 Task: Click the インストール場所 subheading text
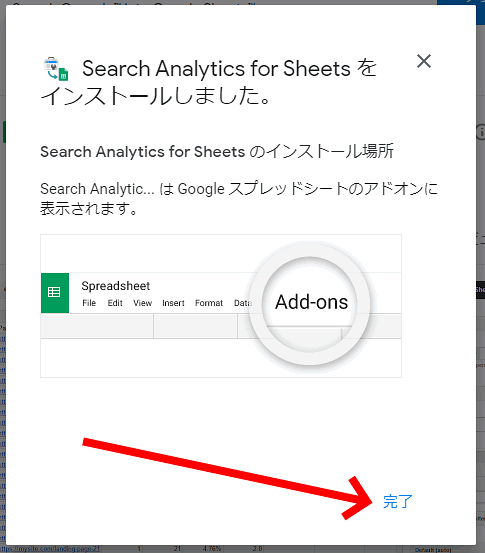(217, 152)
